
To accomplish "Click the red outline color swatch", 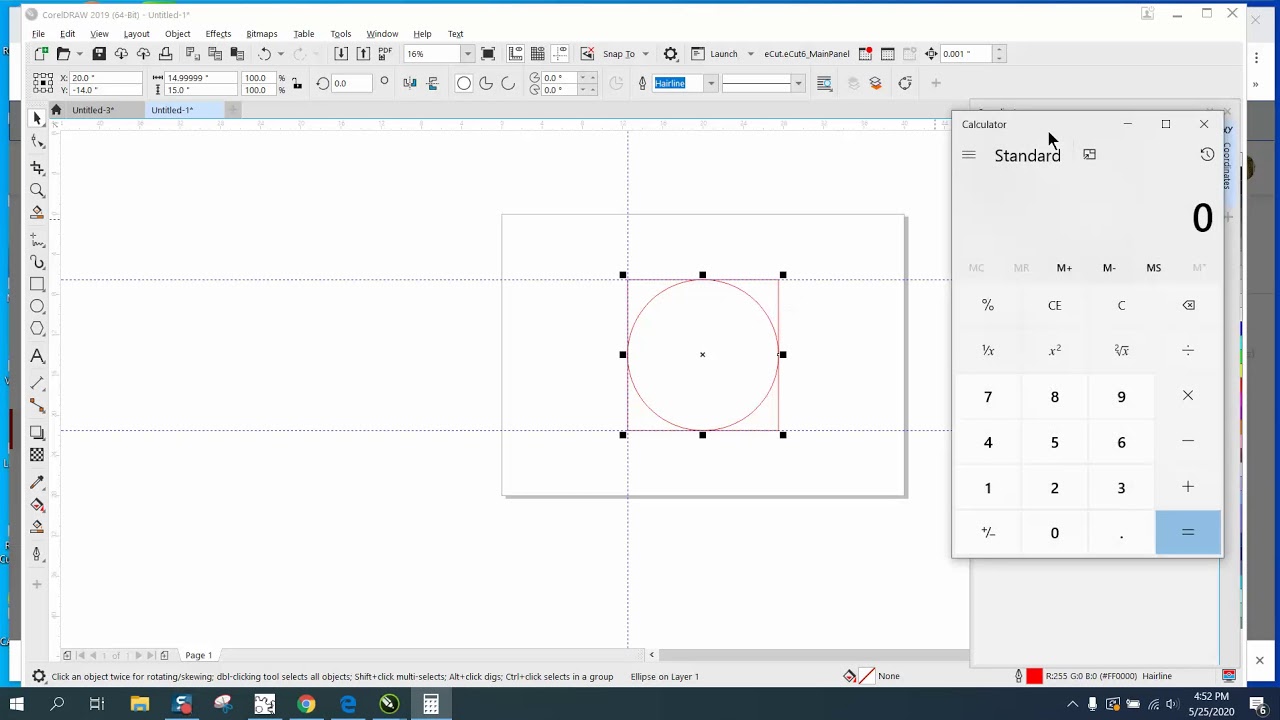I will click(1034, 677).
